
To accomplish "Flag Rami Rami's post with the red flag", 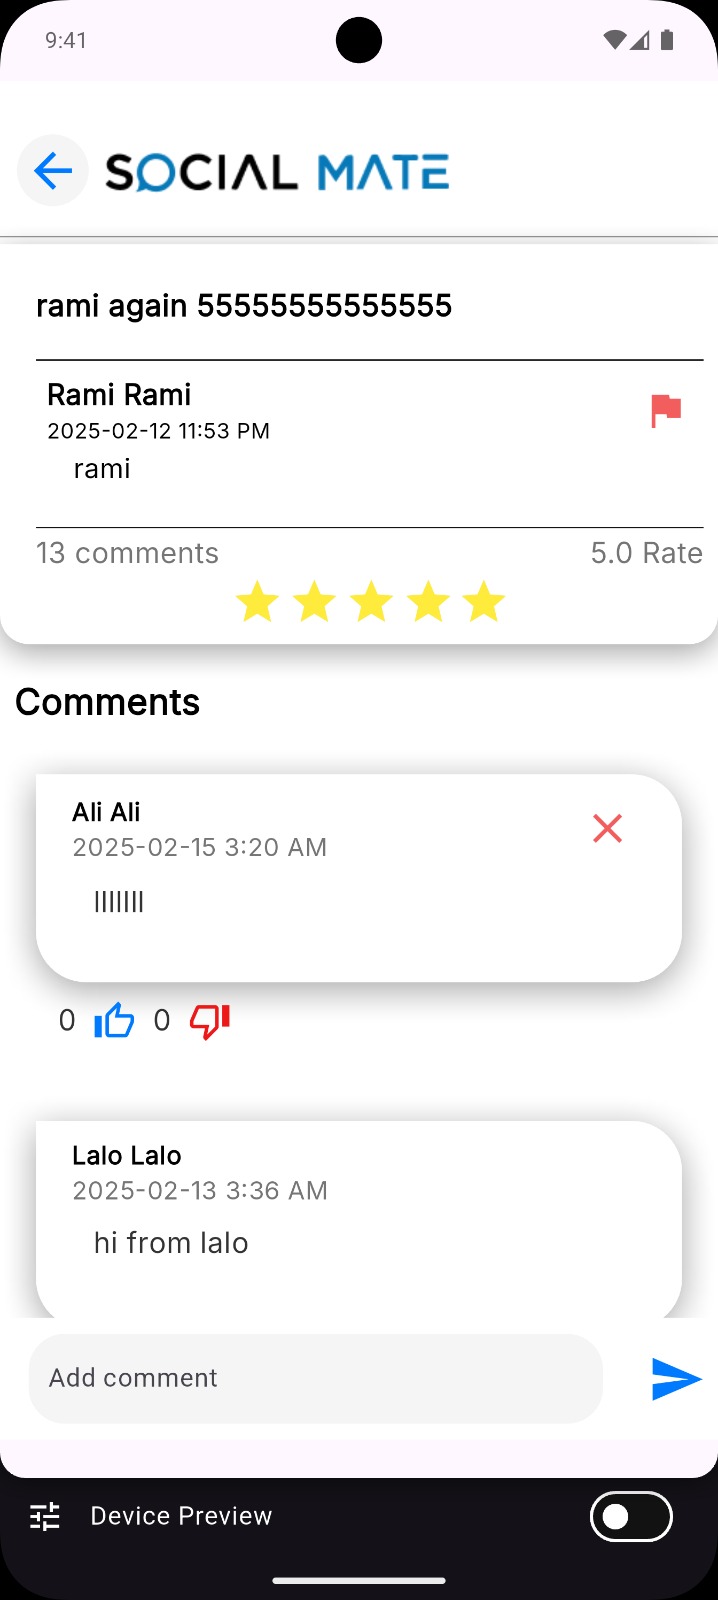I will 664,411.
